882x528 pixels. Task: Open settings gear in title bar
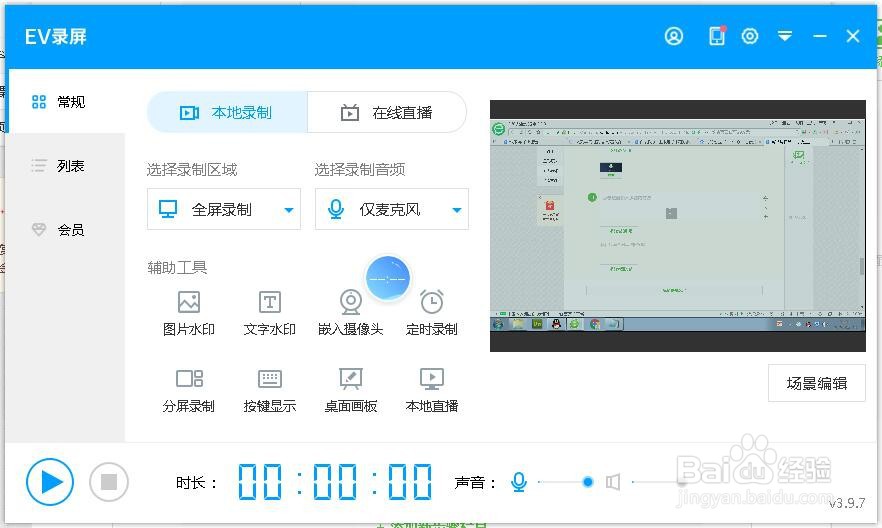pos(750,37)
